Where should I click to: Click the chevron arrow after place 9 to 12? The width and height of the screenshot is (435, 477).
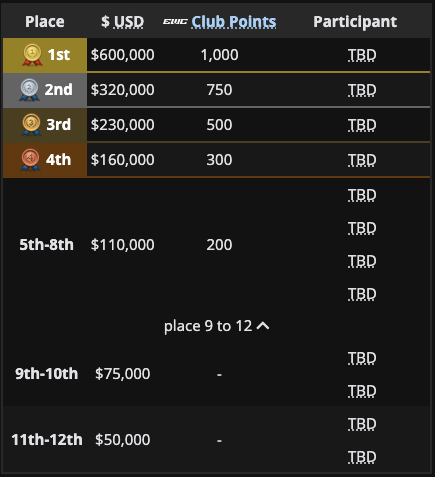(x=263, y=326)
